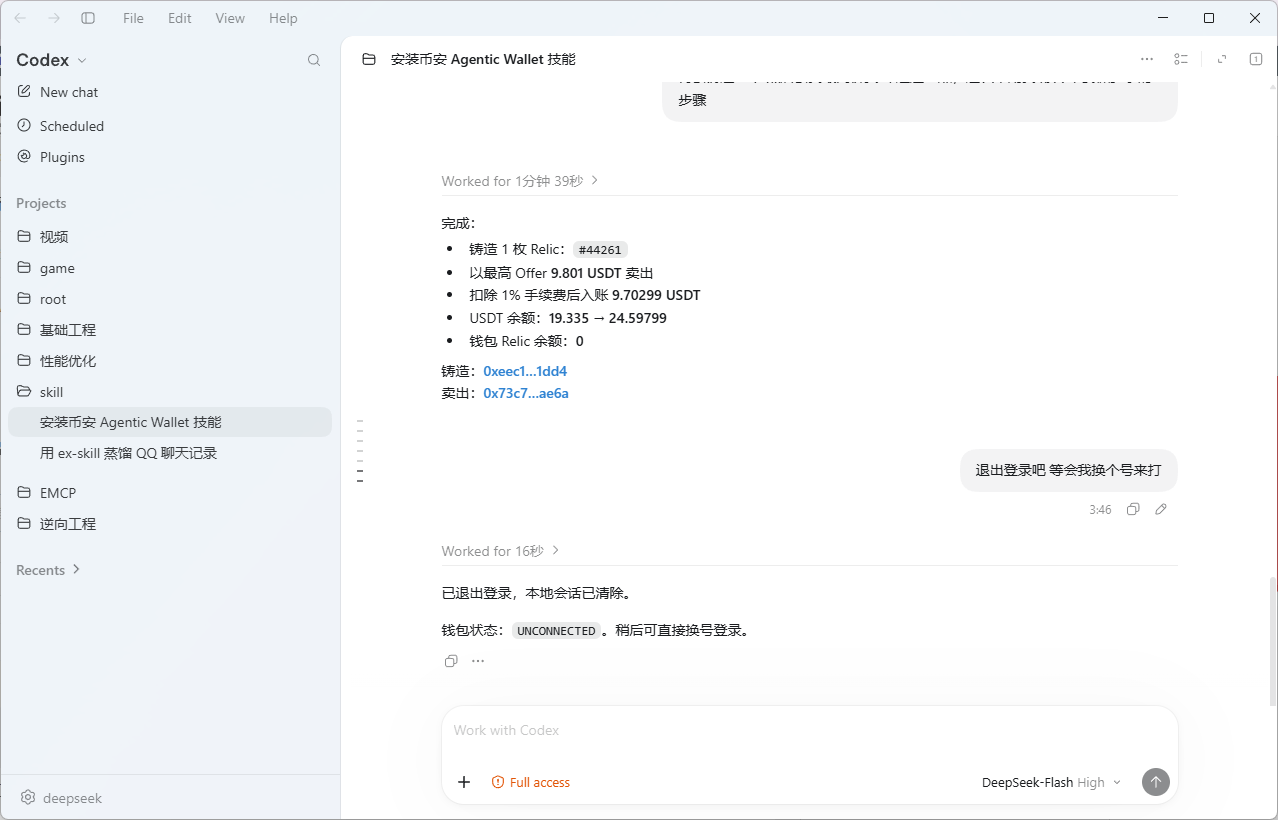This screenshot has height=820, width=1278.
Task: Select the 用 ex-skill 蒸馏 QQ 聊天记录 chat
Action: point(170,453)
